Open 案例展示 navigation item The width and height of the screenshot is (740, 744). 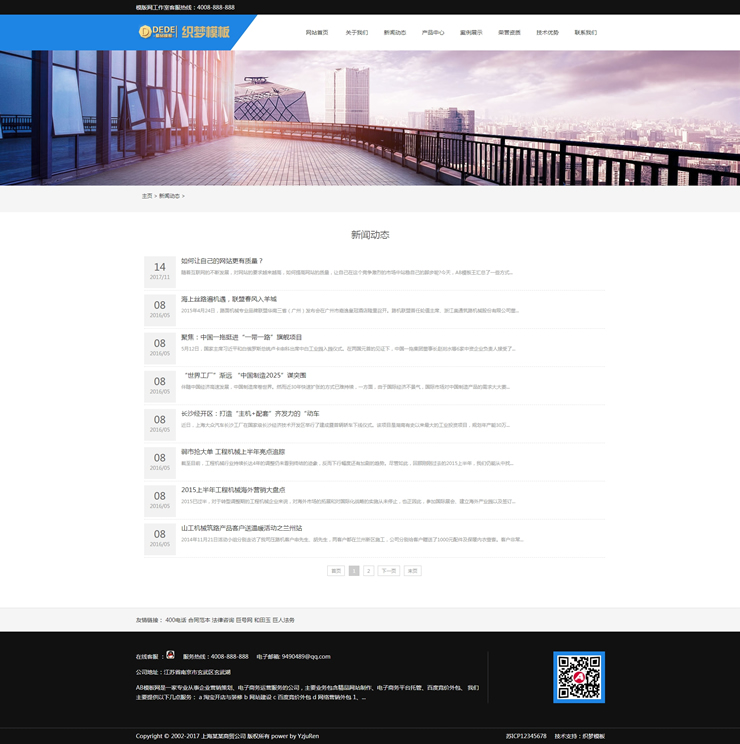click(471, 32)
